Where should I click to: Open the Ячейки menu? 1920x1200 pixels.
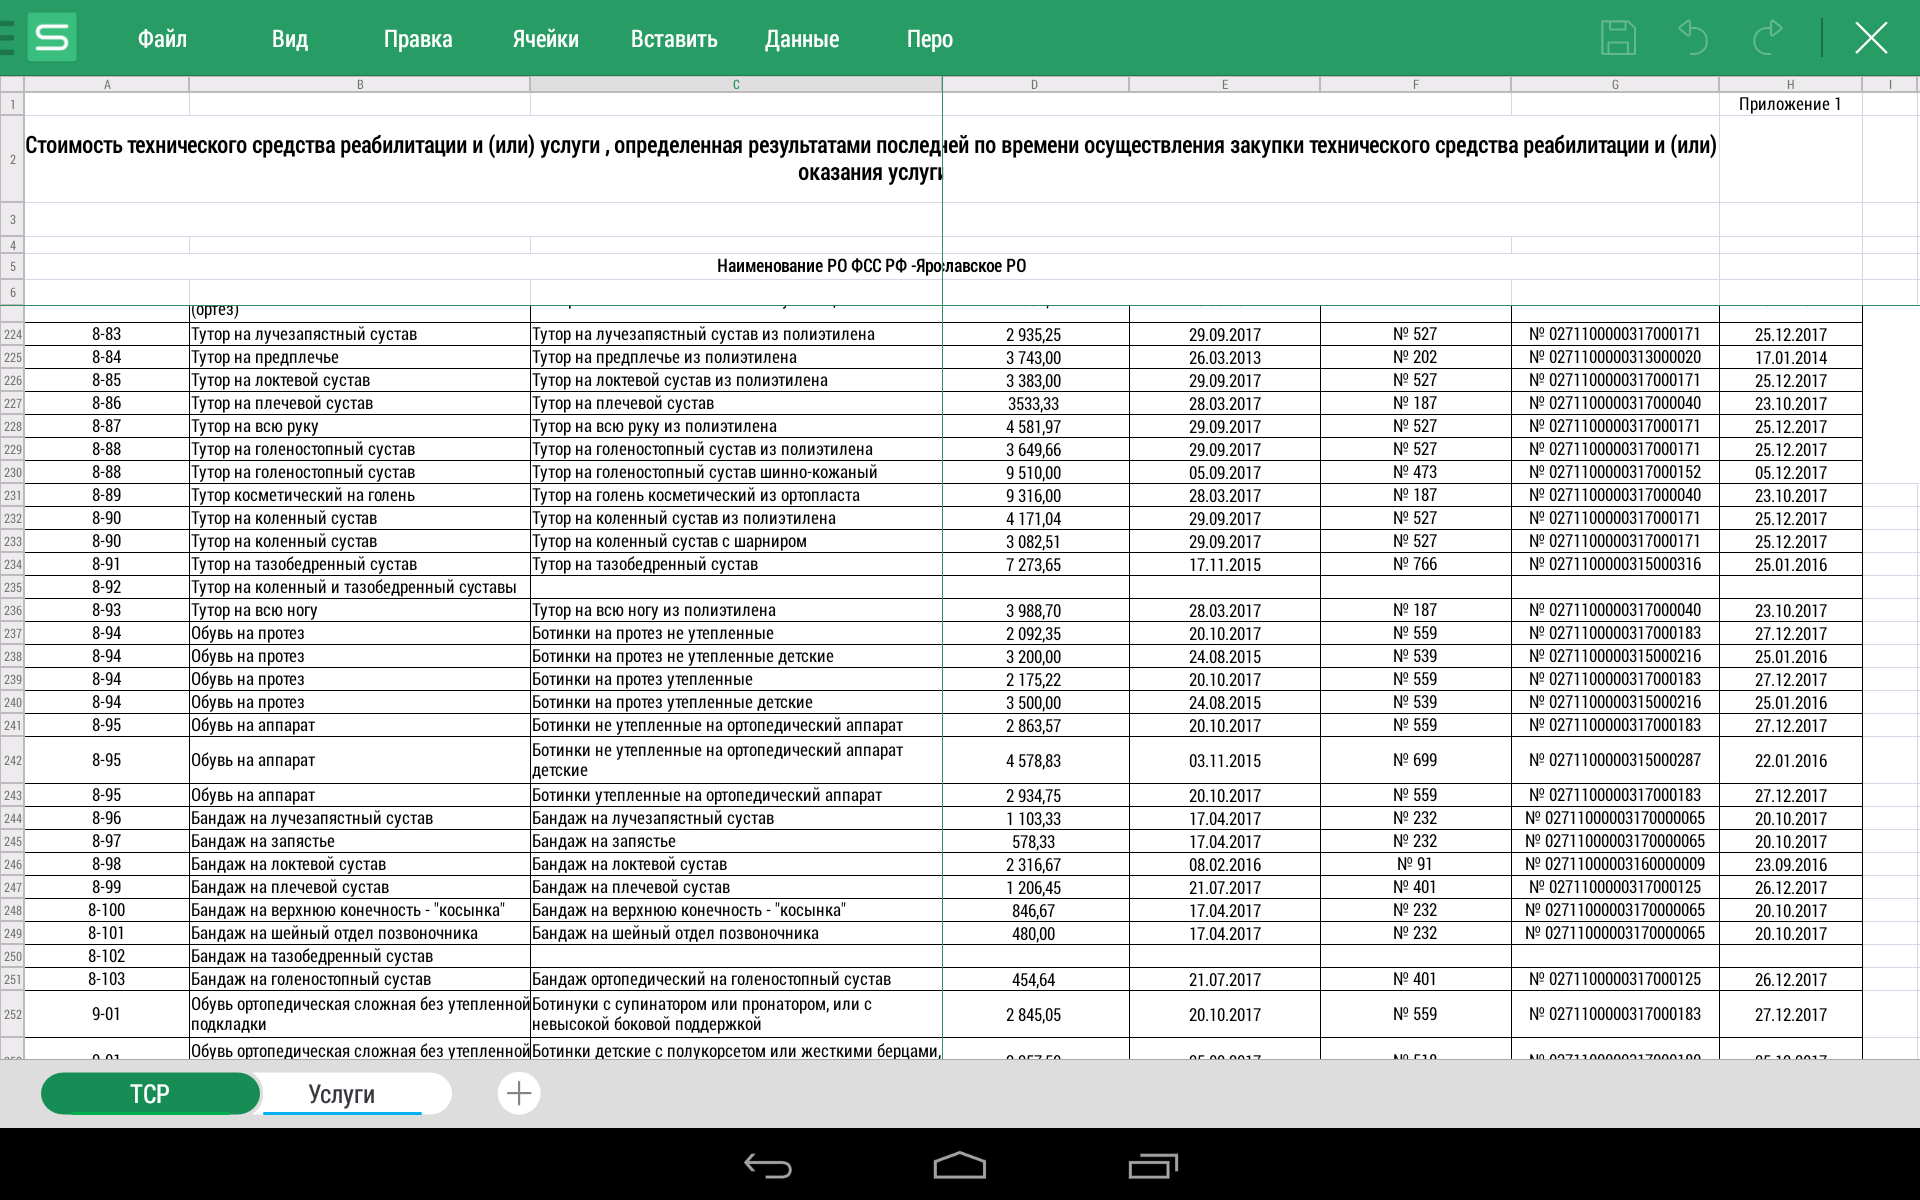546,39
